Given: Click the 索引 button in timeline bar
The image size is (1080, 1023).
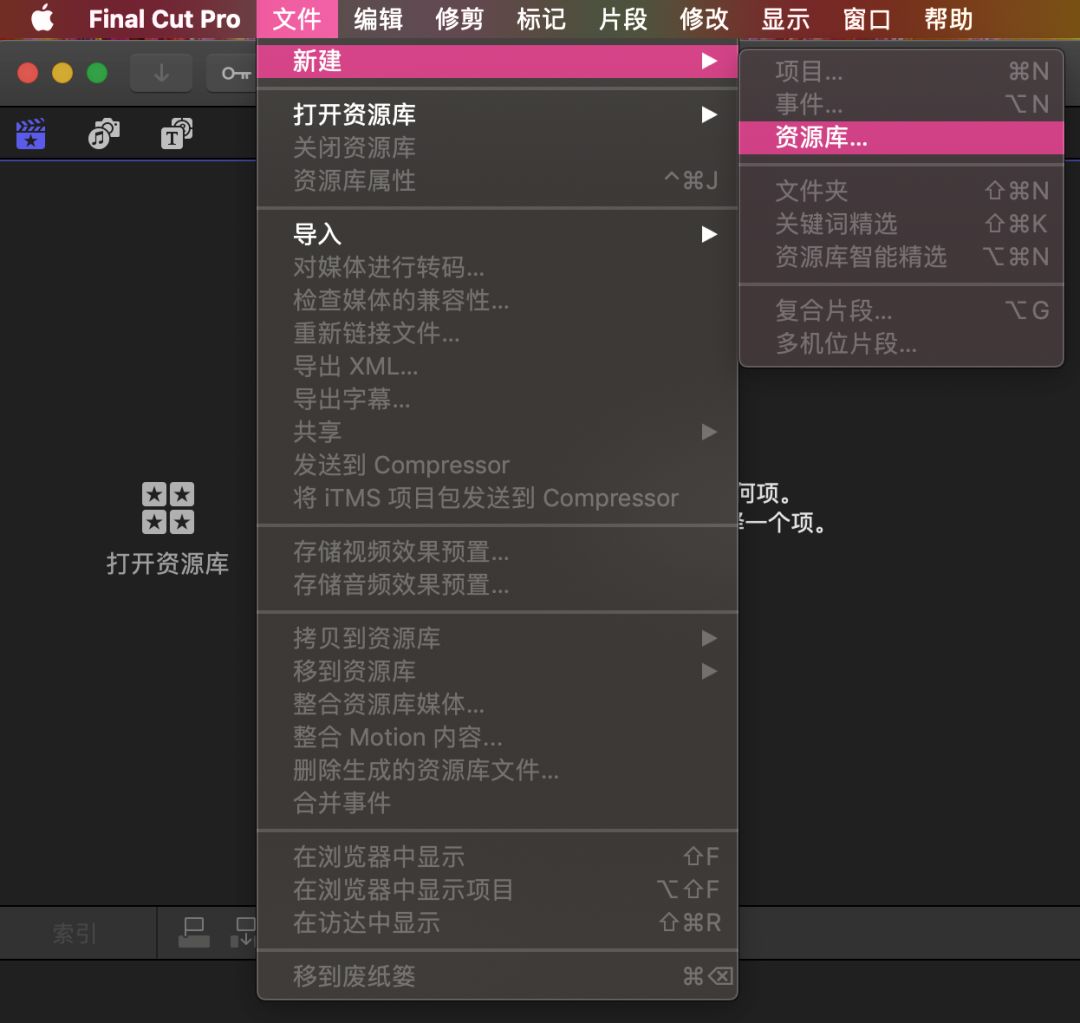Looking at the screenshot, I should (x=75, y=934).
